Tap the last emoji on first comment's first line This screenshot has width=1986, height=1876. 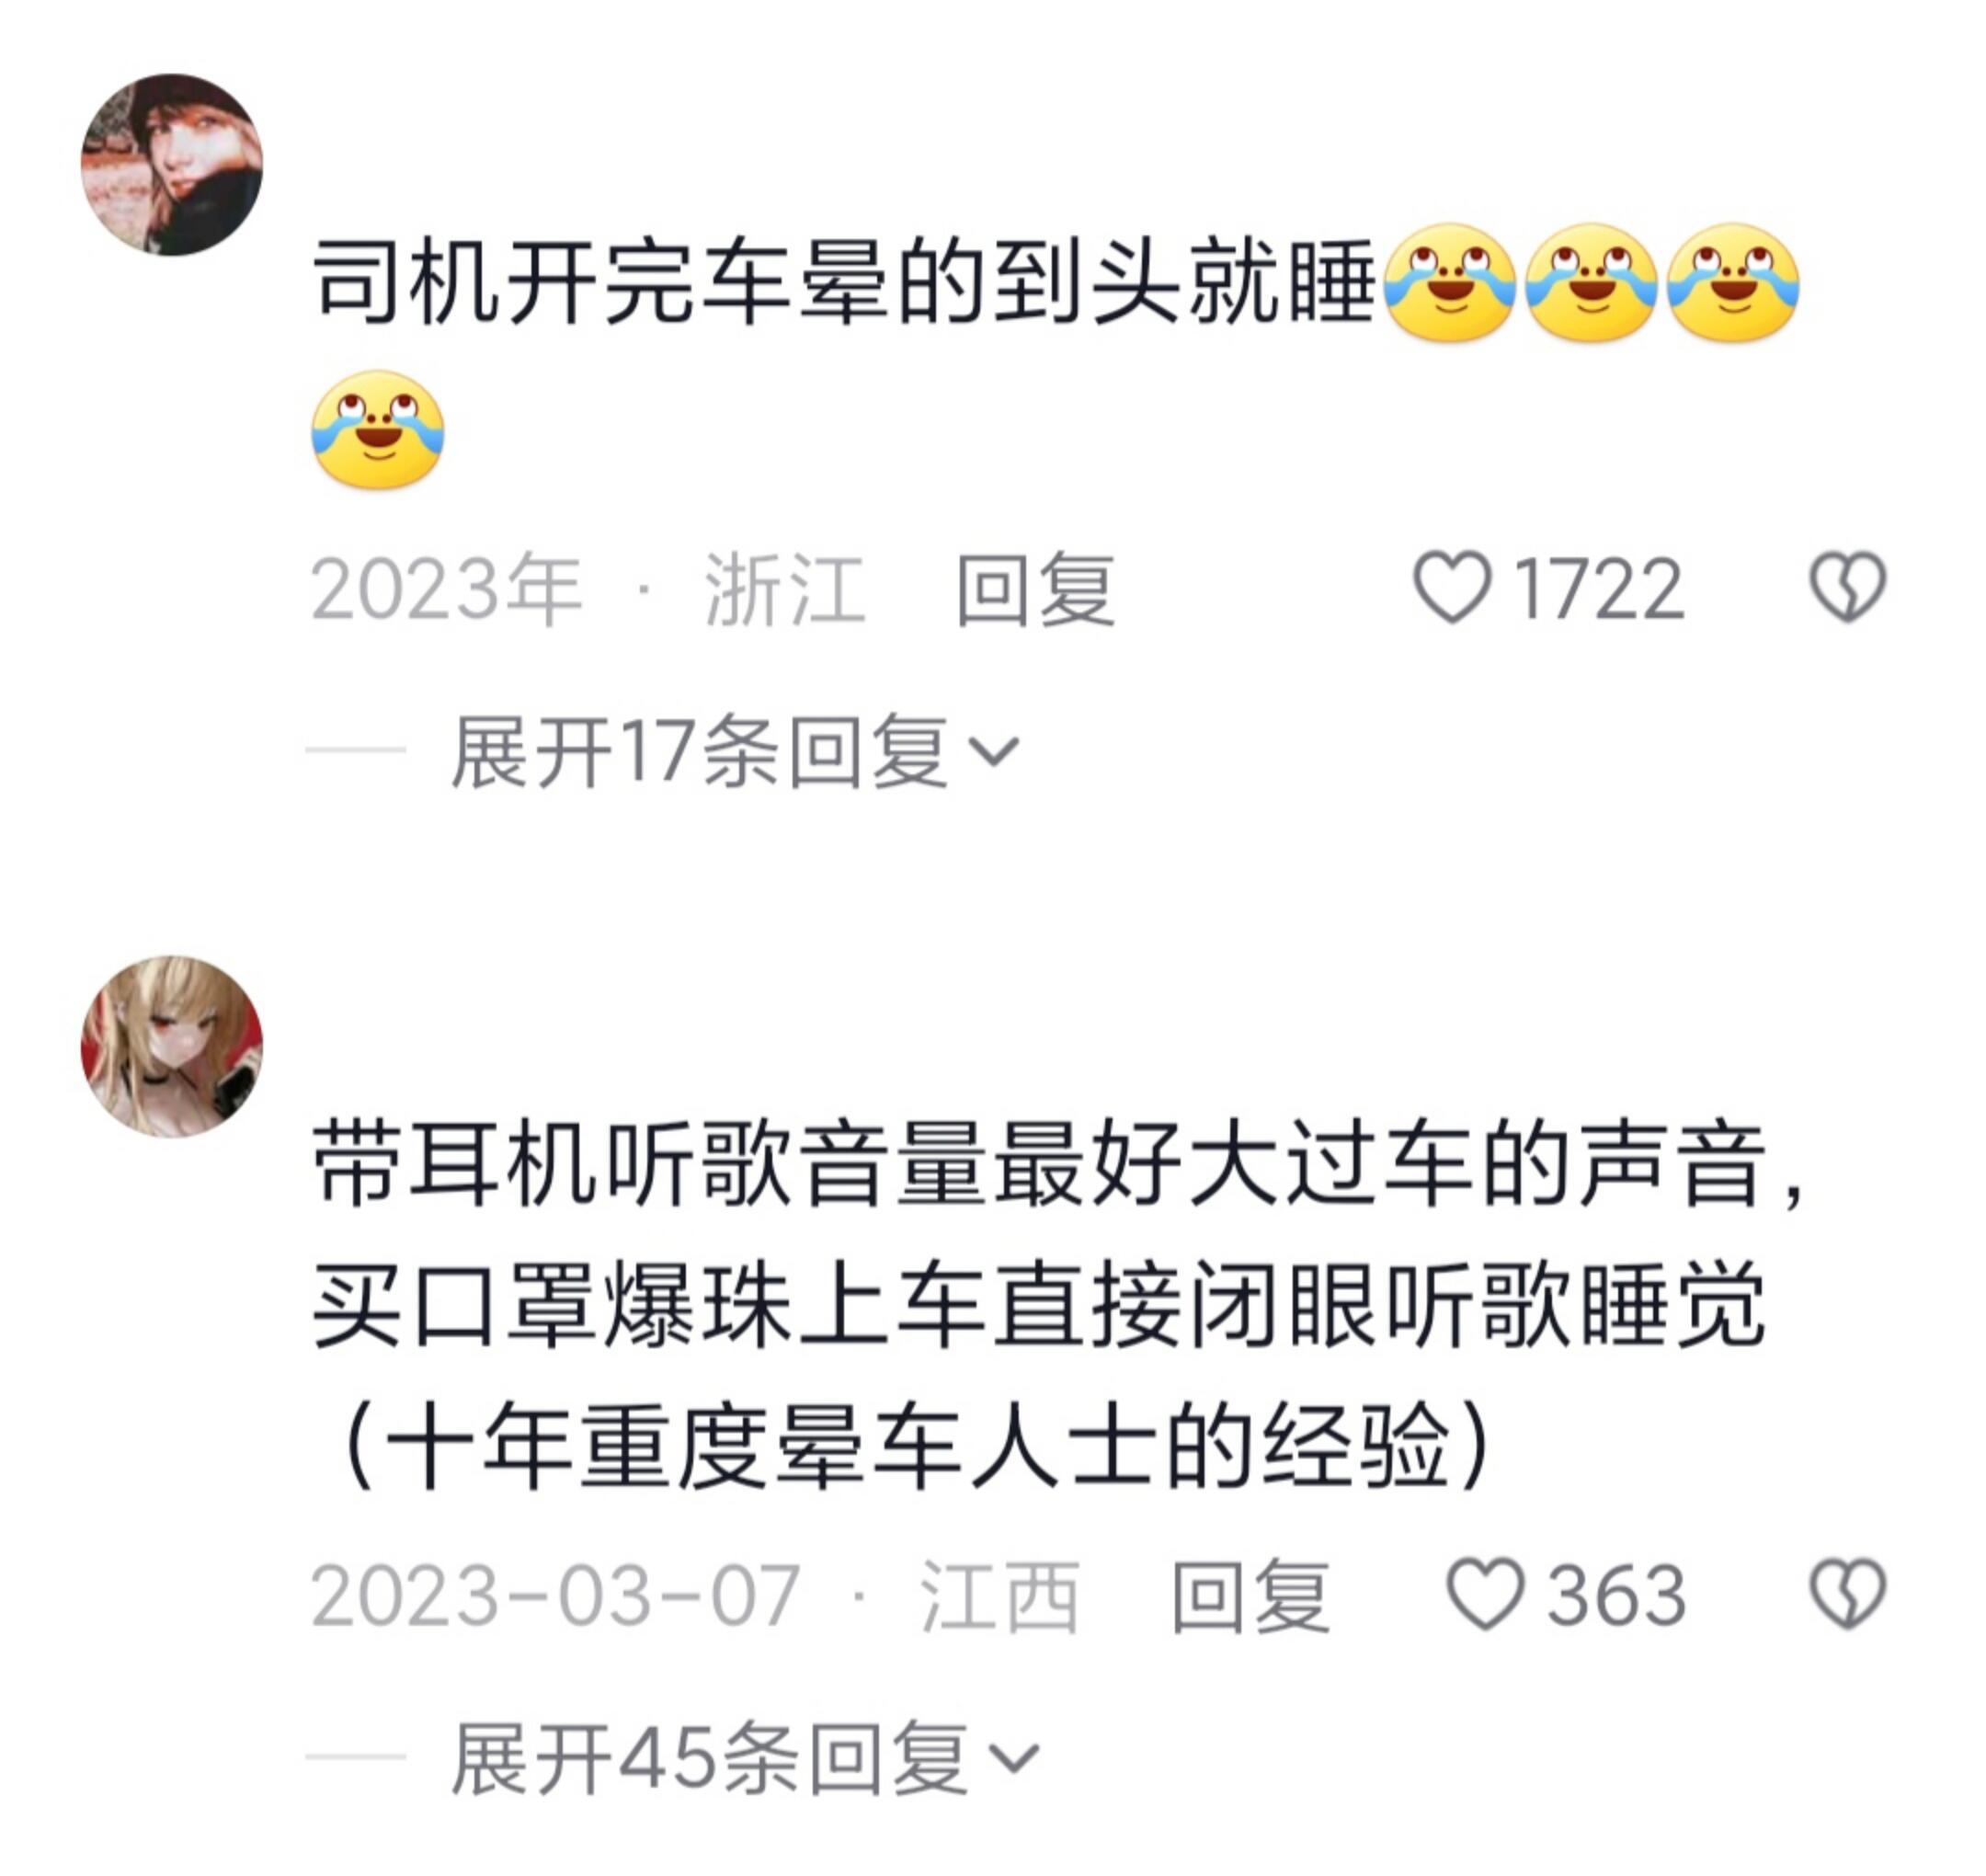click(x=1734, y=283)
